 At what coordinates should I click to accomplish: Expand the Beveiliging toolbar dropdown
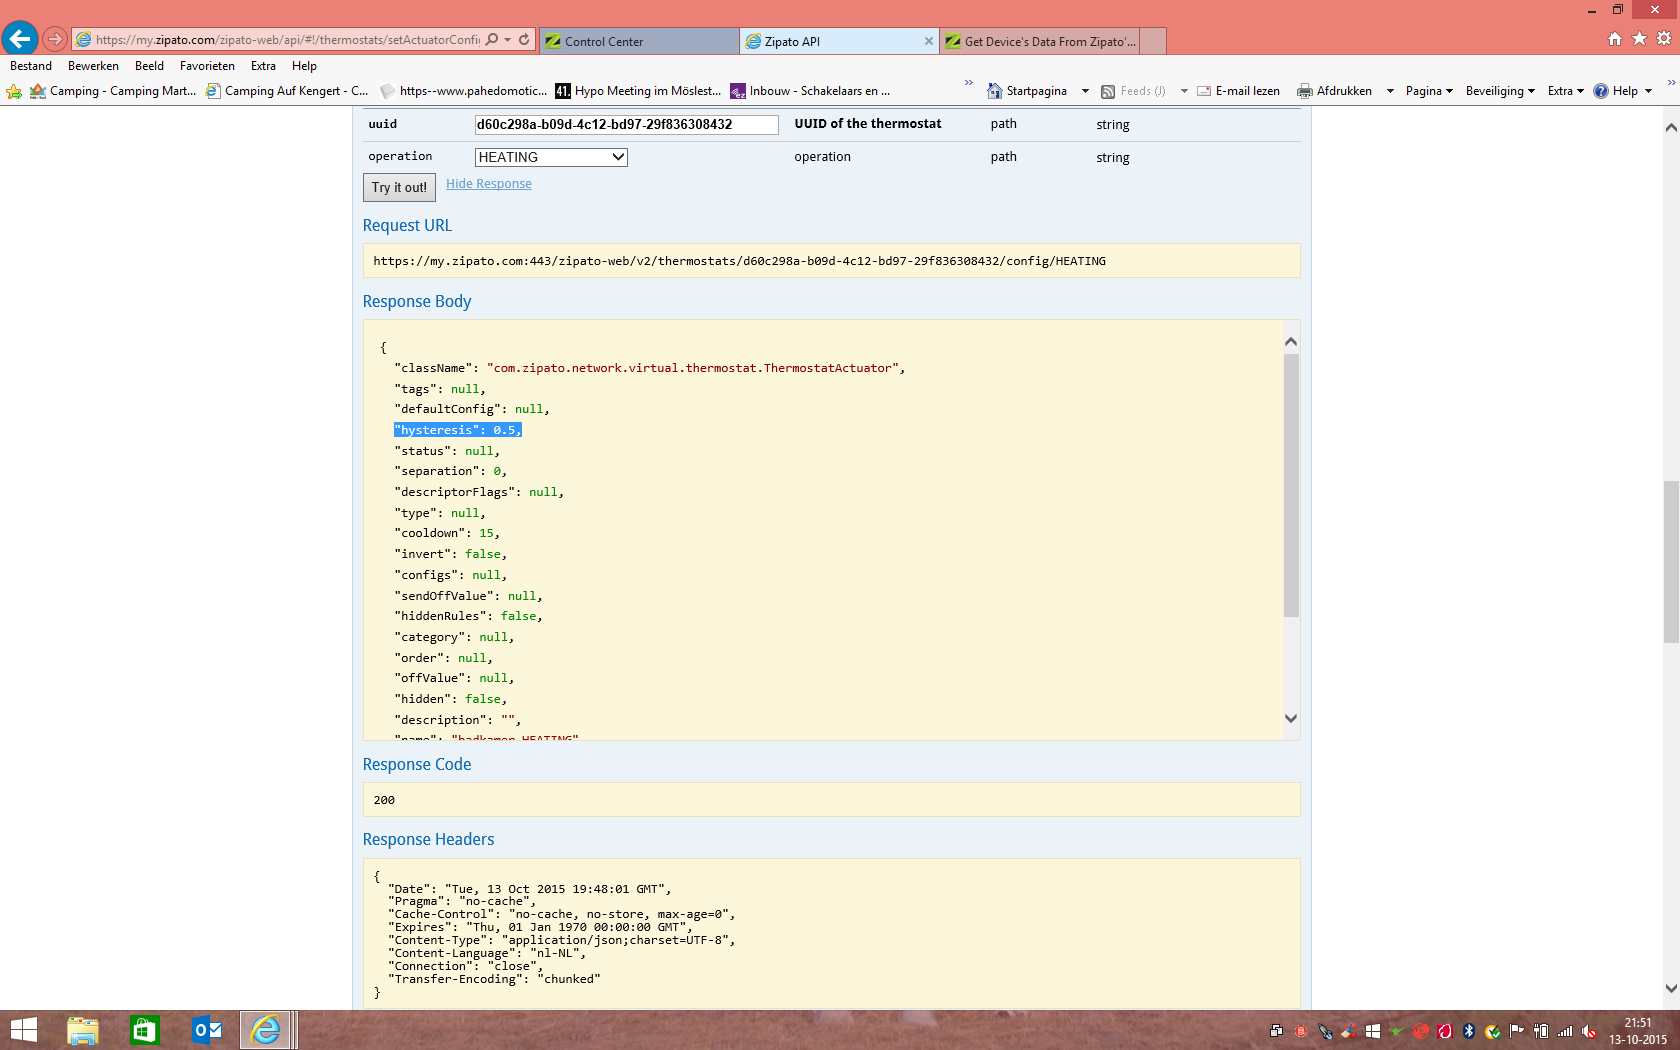(x=1499, y=91)
